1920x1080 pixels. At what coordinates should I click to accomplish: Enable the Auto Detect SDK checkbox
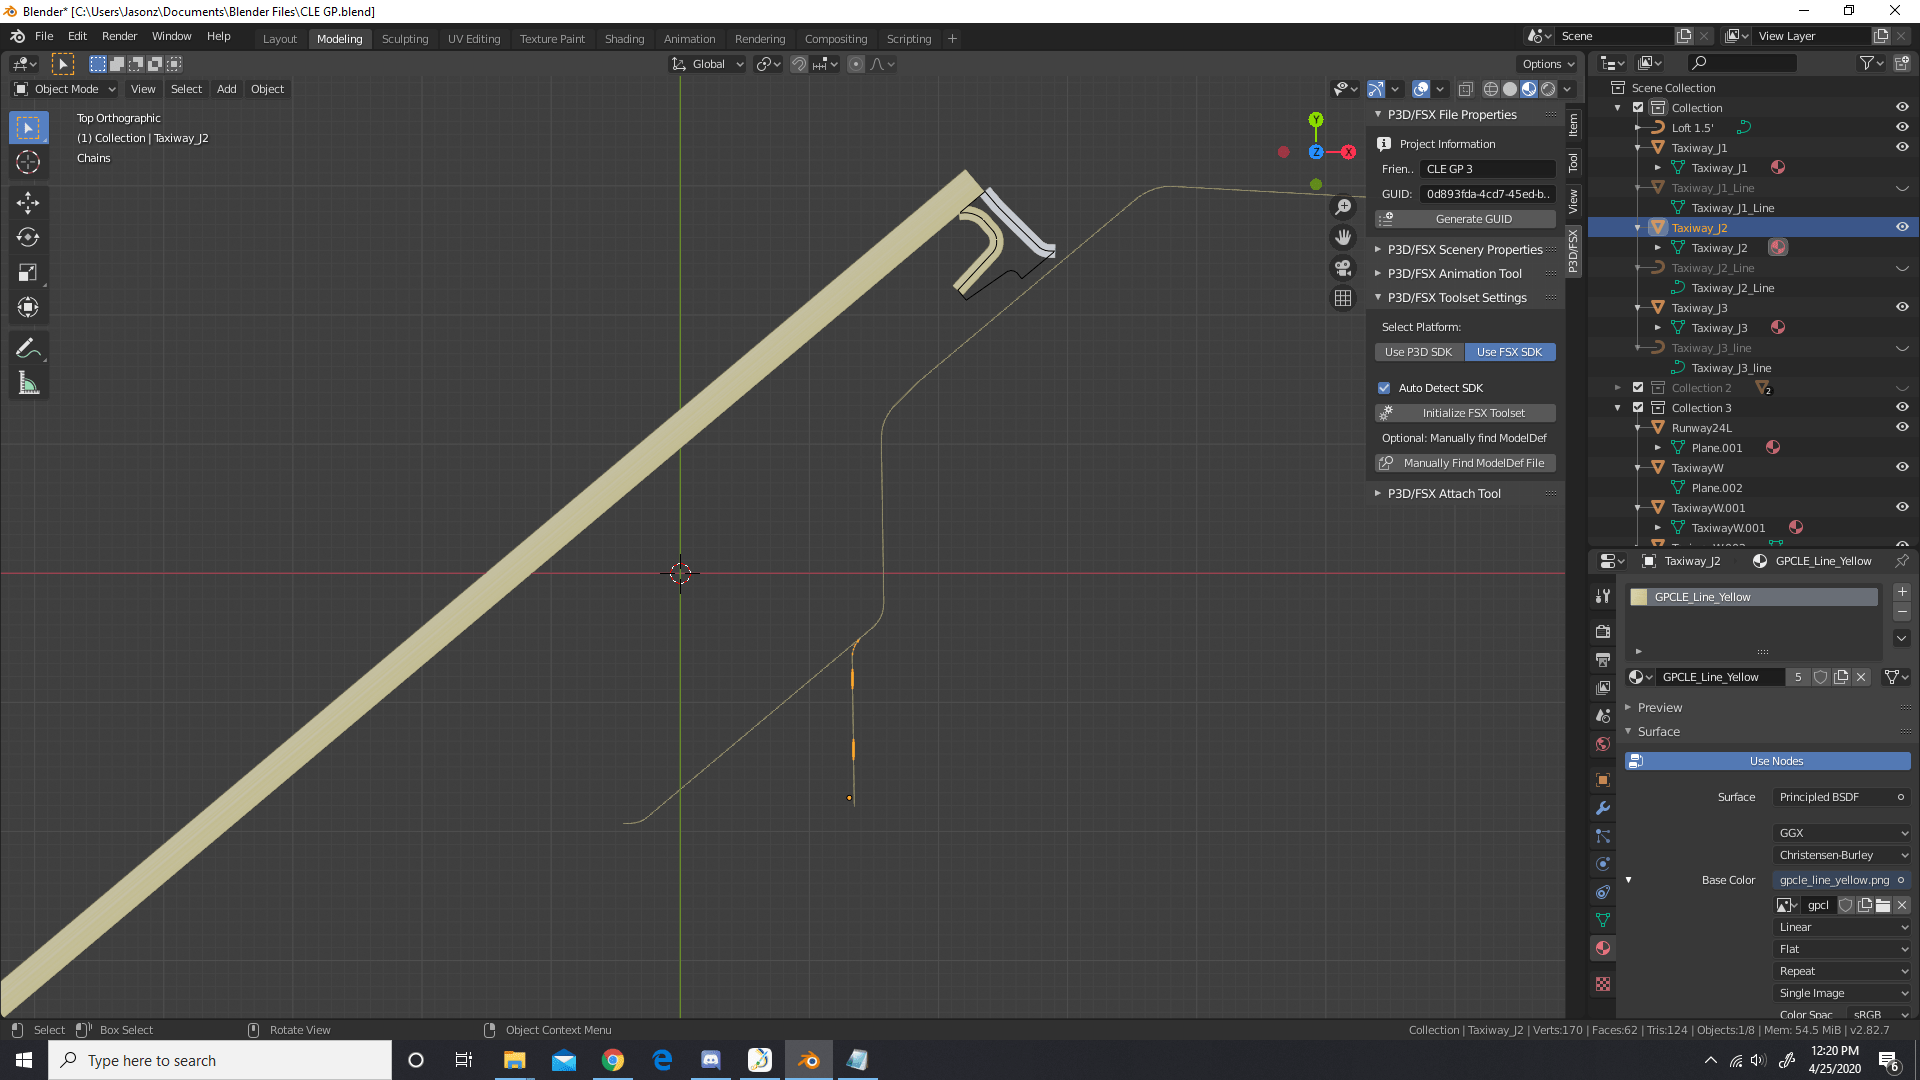[x=1384, y=387]
